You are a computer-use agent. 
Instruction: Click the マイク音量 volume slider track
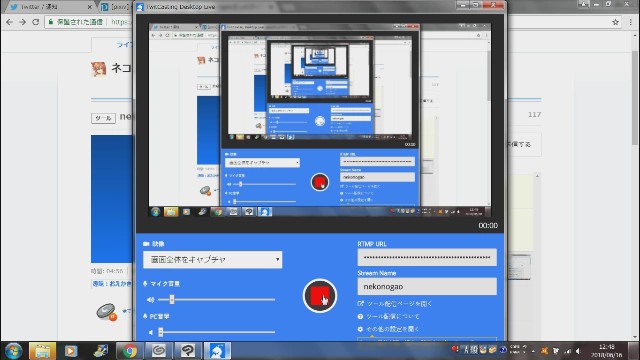click(216, 300)
